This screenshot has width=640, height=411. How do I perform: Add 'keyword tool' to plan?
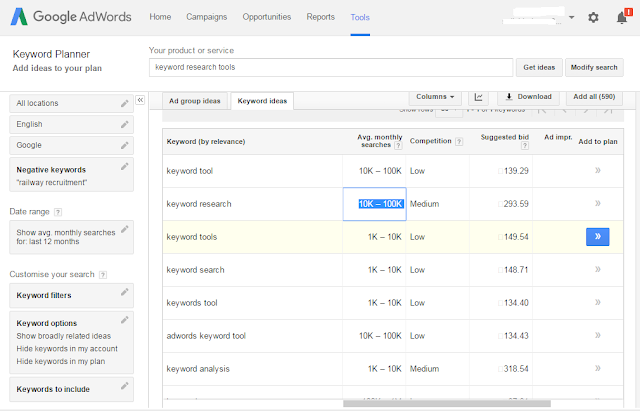(598, 170)
